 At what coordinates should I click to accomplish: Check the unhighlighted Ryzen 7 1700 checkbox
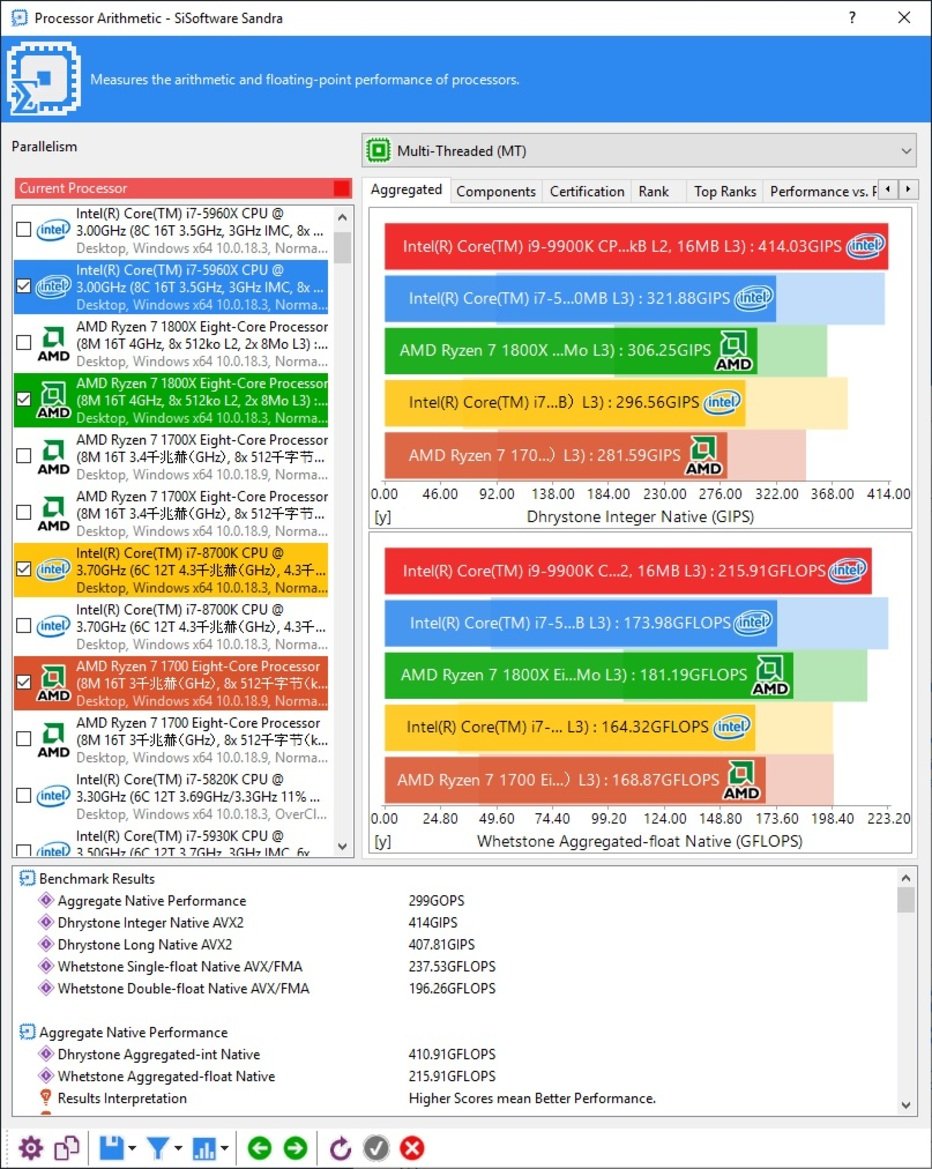(24, 739)
